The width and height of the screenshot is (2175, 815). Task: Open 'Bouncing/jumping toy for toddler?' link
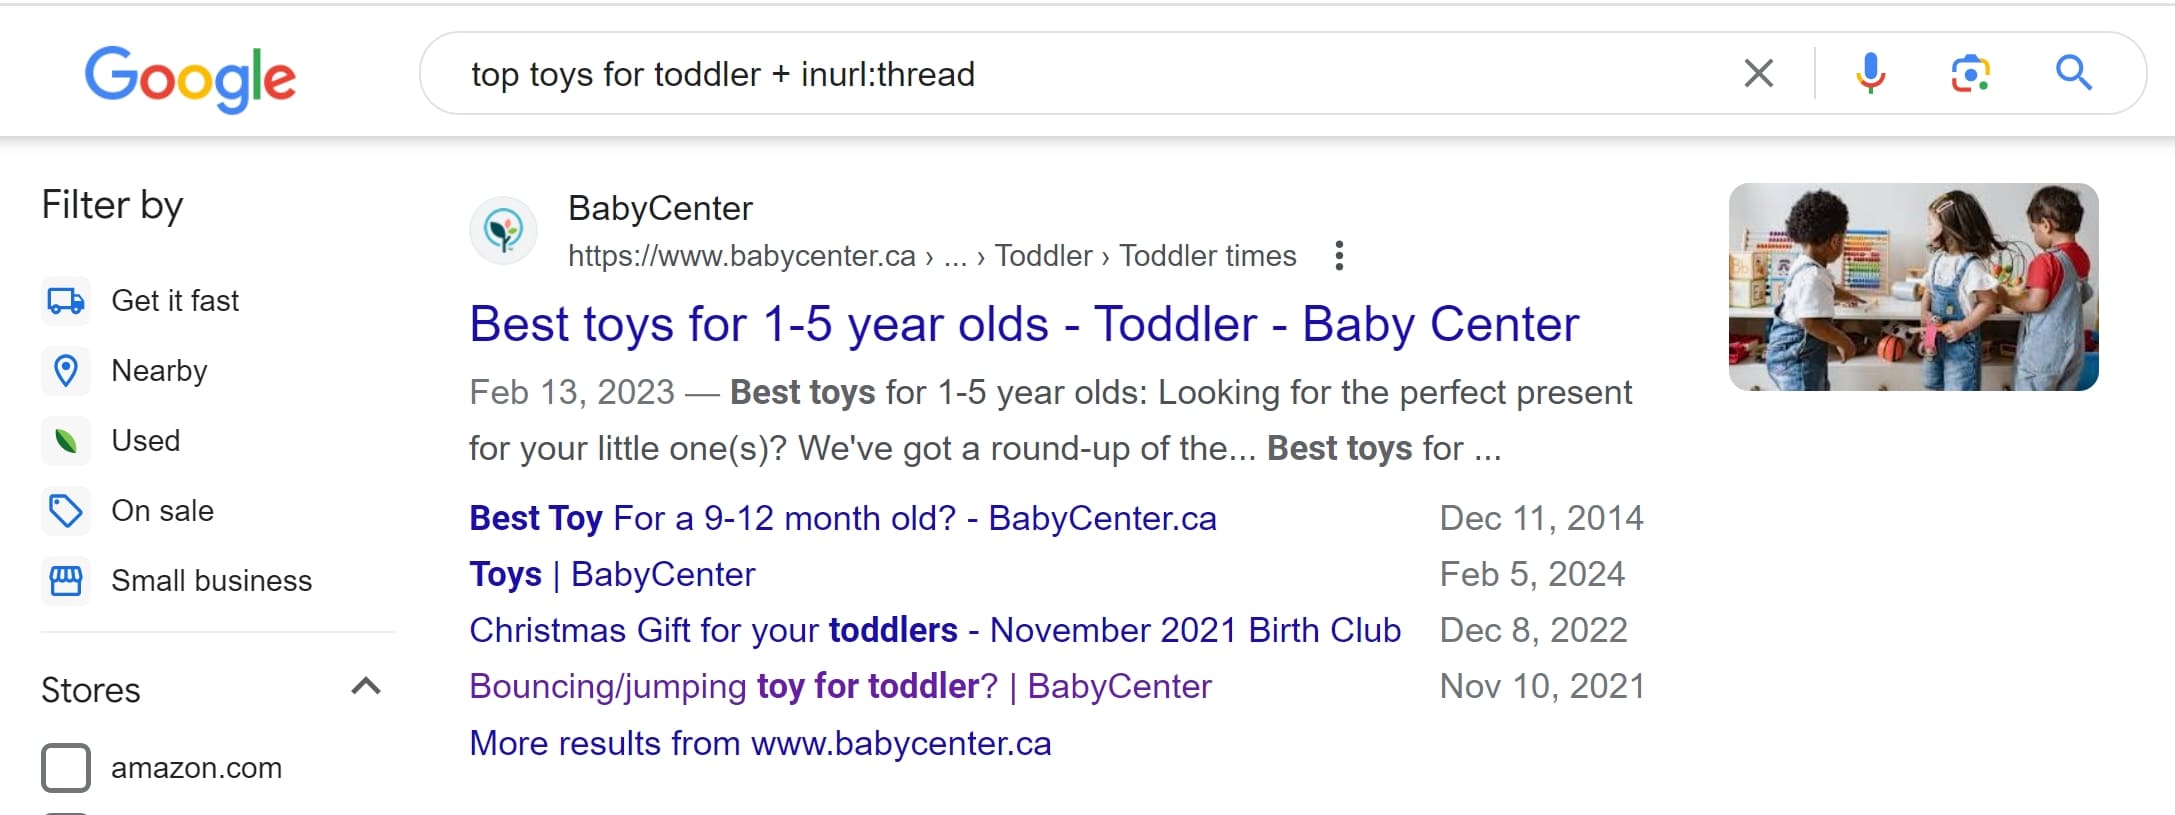tap(840, 687)
